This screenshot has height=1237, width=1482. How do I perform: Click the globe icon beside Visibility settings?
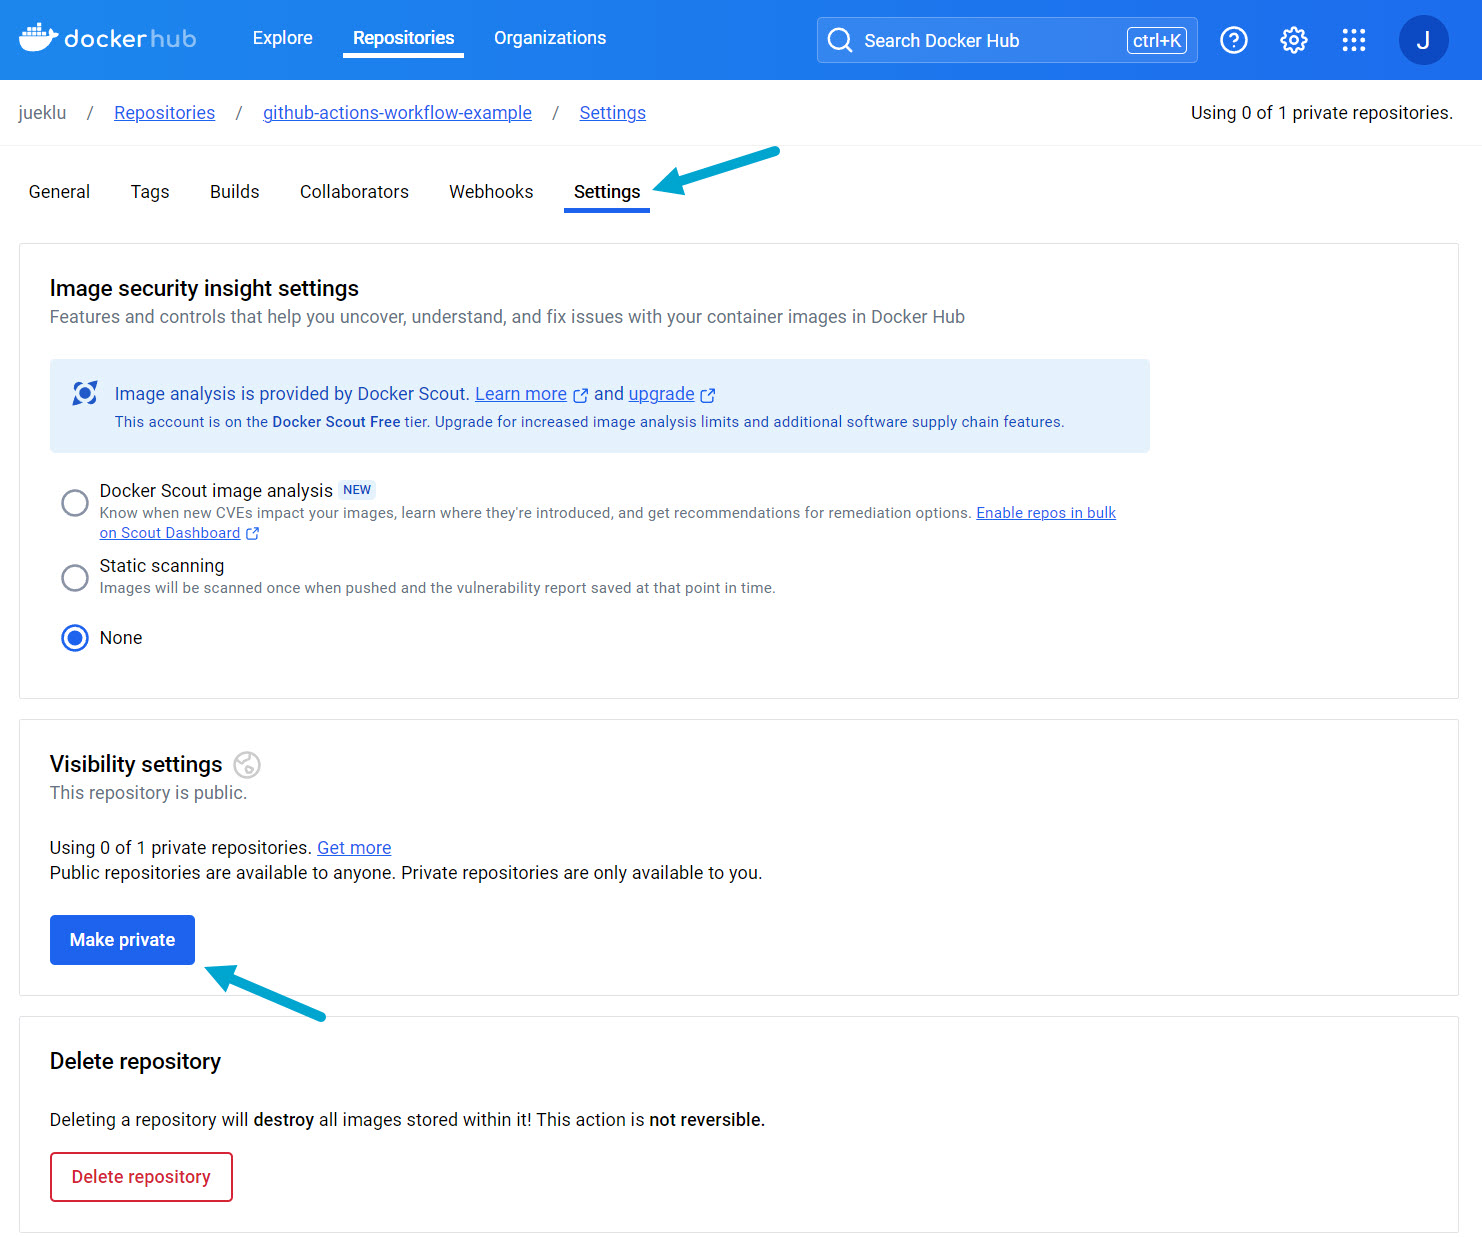247,765
